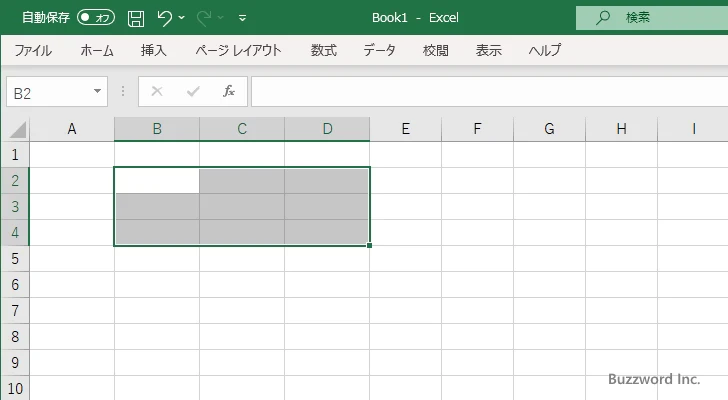Open the Customize Quick Access Toolbar menu
Image resolution: width=728 pixels, height=400 pixels.
tap(242, 18)
